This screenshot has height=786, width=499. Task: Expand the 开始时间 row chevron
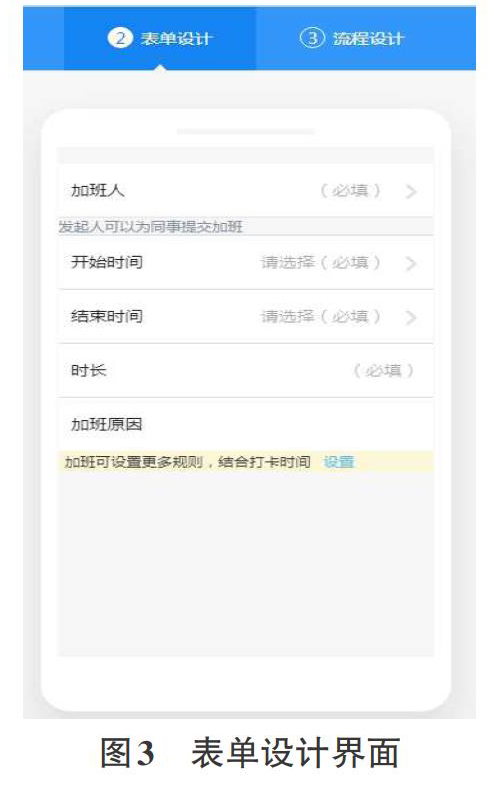point(411,263)
